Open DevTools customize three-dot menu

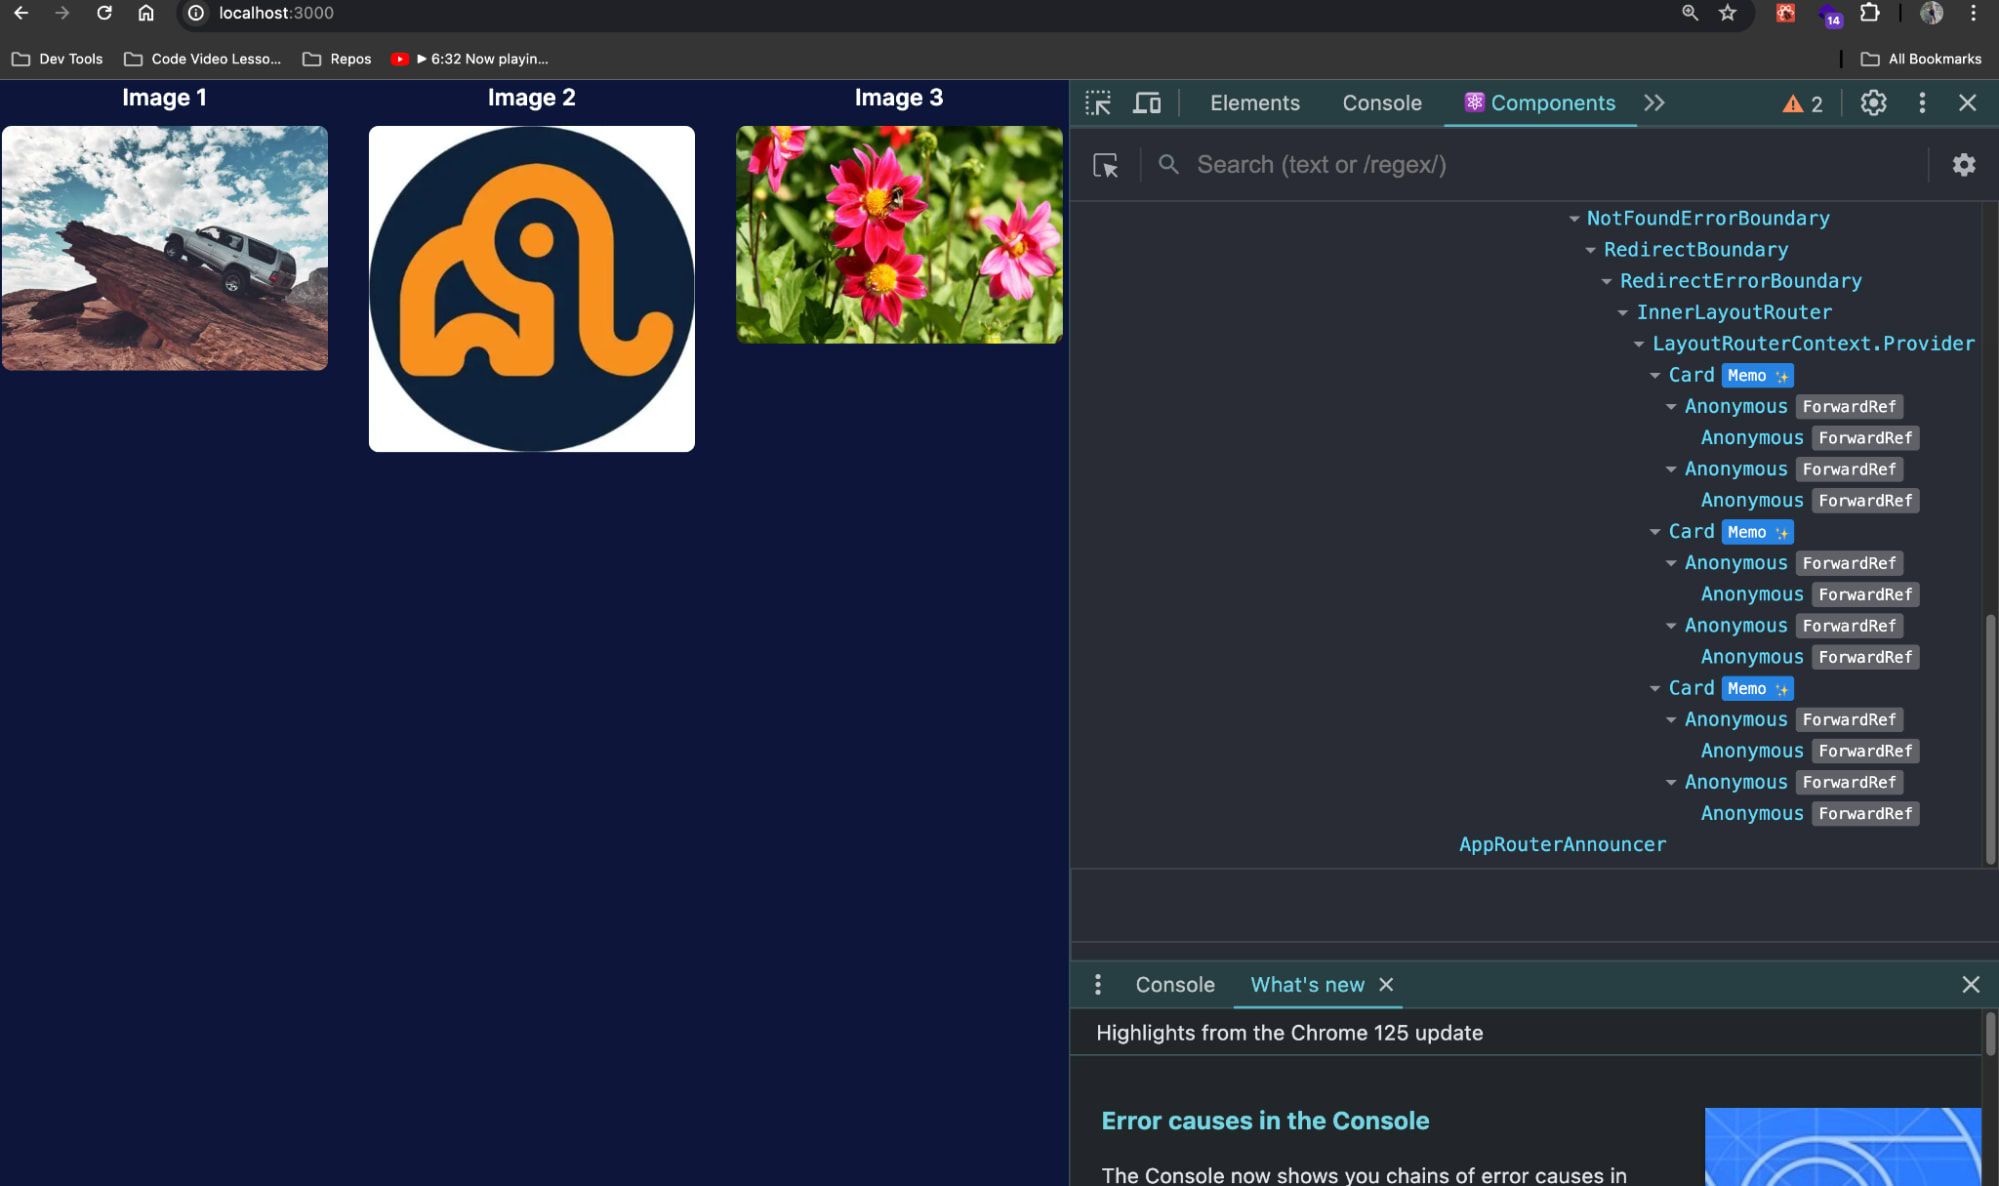coord(1922,103)
